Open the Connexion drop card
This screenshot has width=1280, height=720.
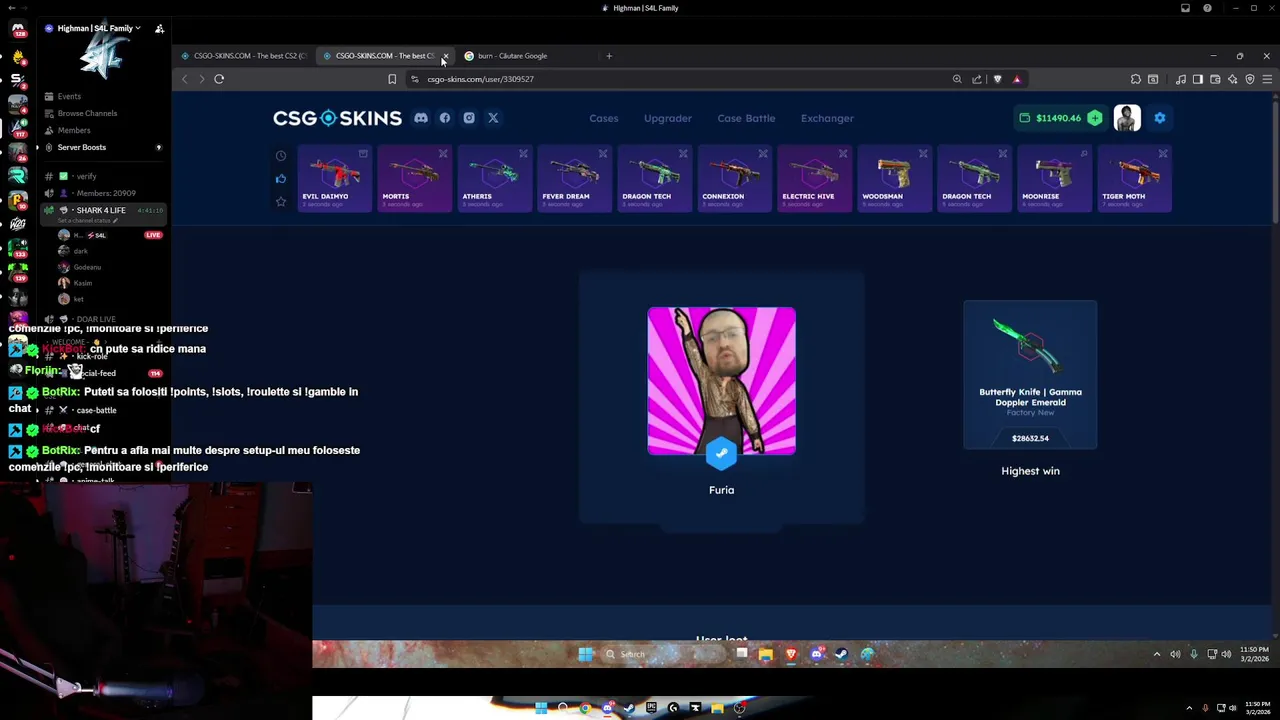click(734, 179)
